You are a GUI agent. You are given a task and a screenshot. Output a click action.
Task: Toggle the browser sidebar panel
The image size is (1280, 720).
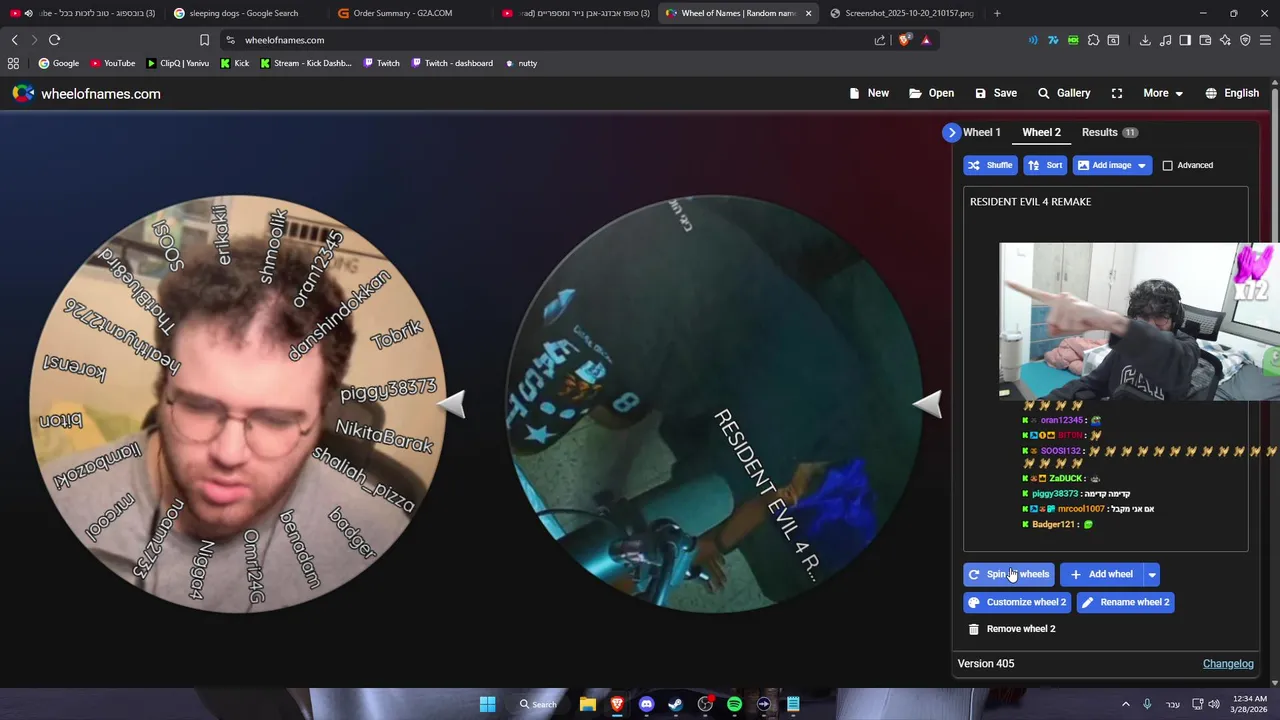pos(1185,40)
